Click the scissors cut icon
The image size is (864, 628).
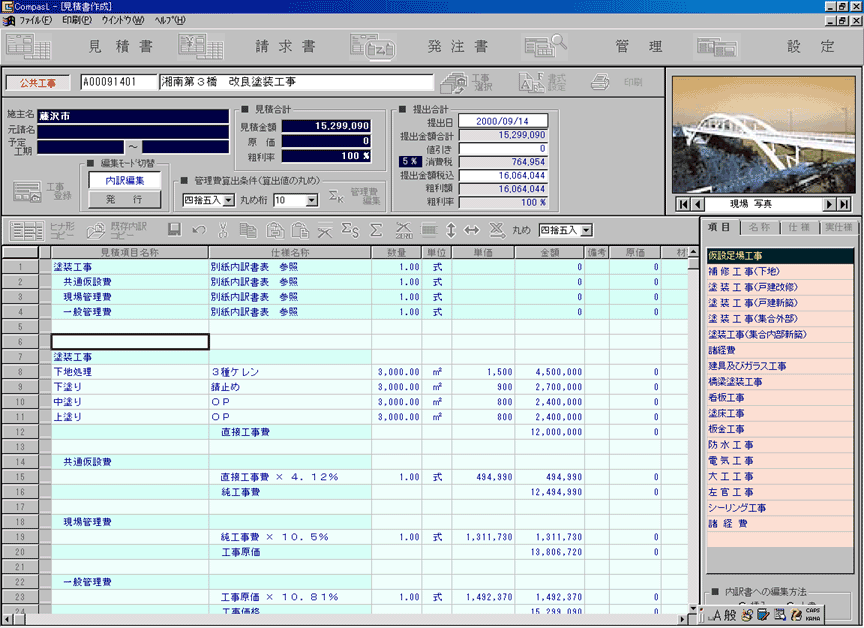tap(223, 230)
